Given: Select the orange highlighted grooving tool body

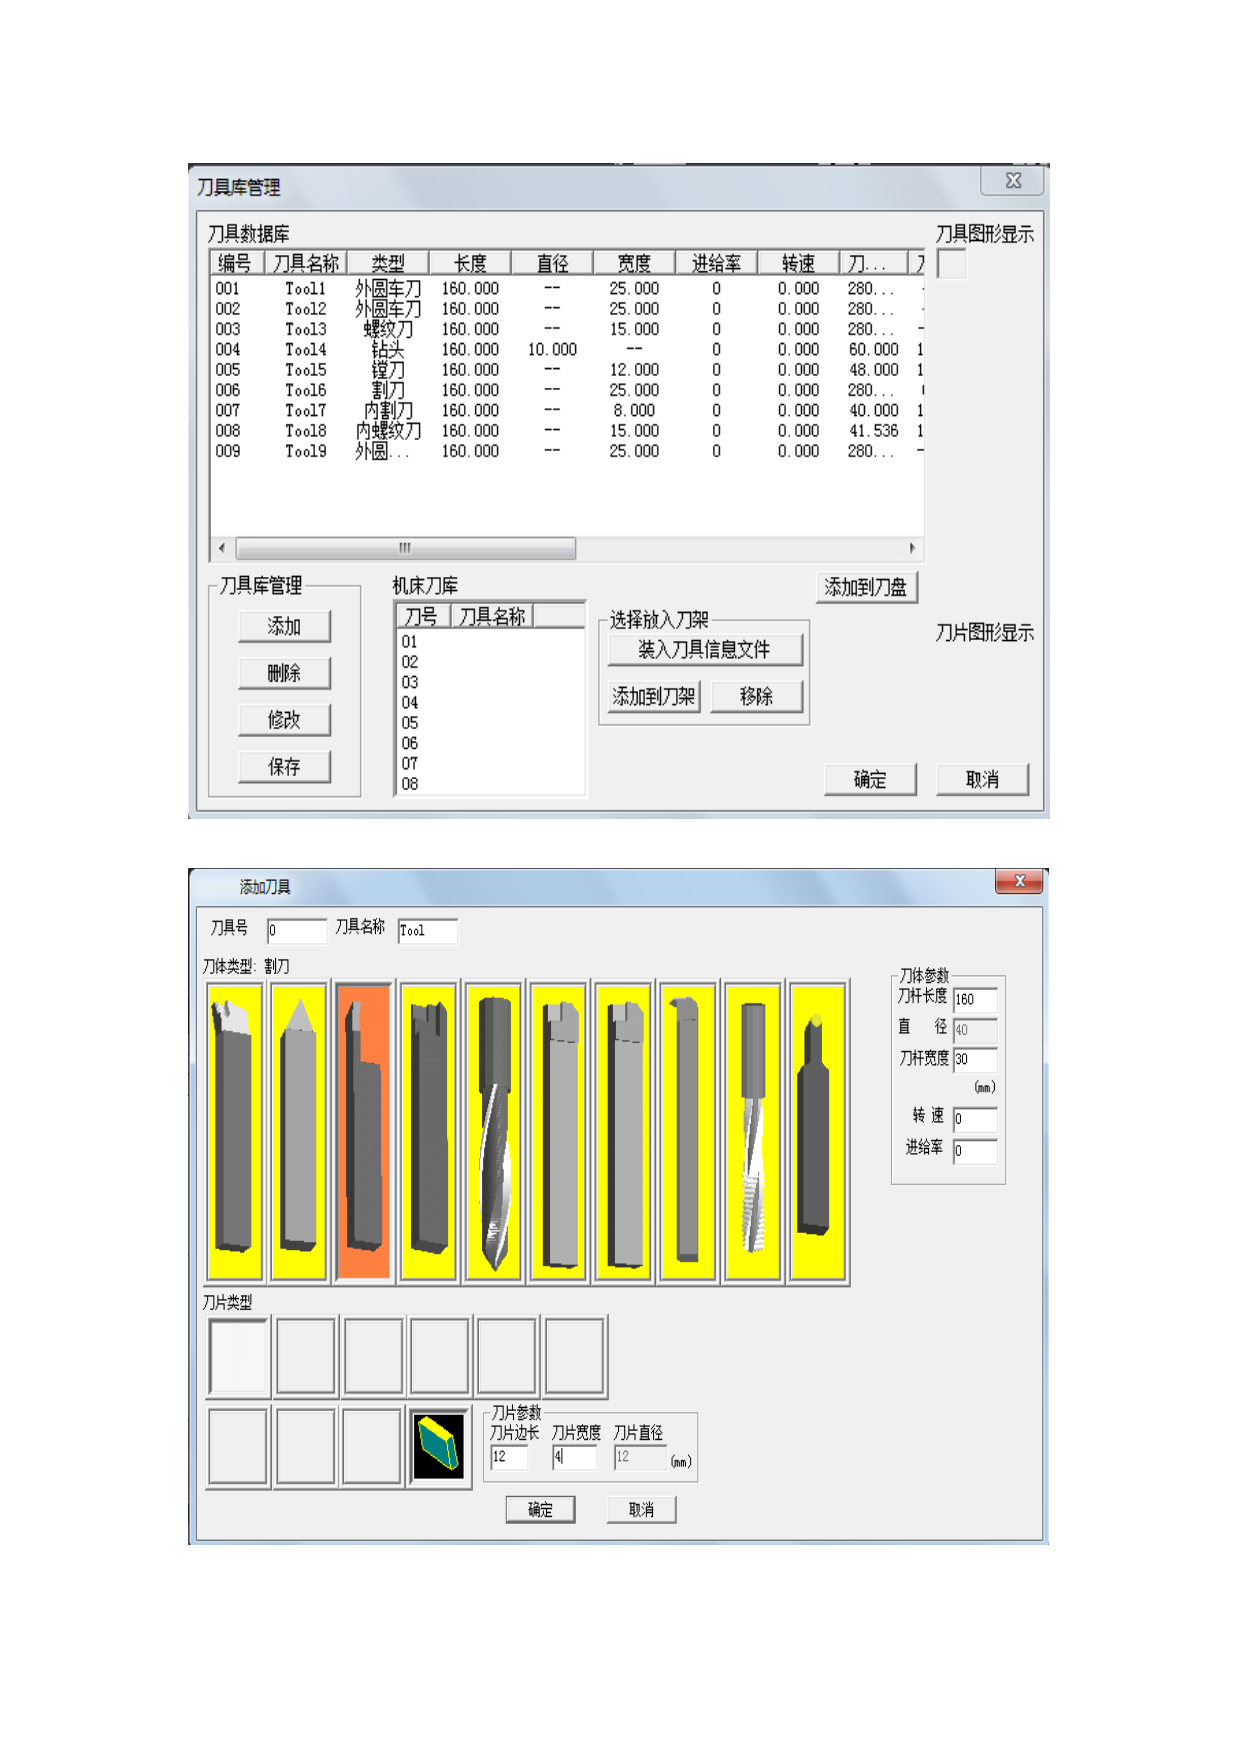Looking at the screenshot, I should point(364,1131).
